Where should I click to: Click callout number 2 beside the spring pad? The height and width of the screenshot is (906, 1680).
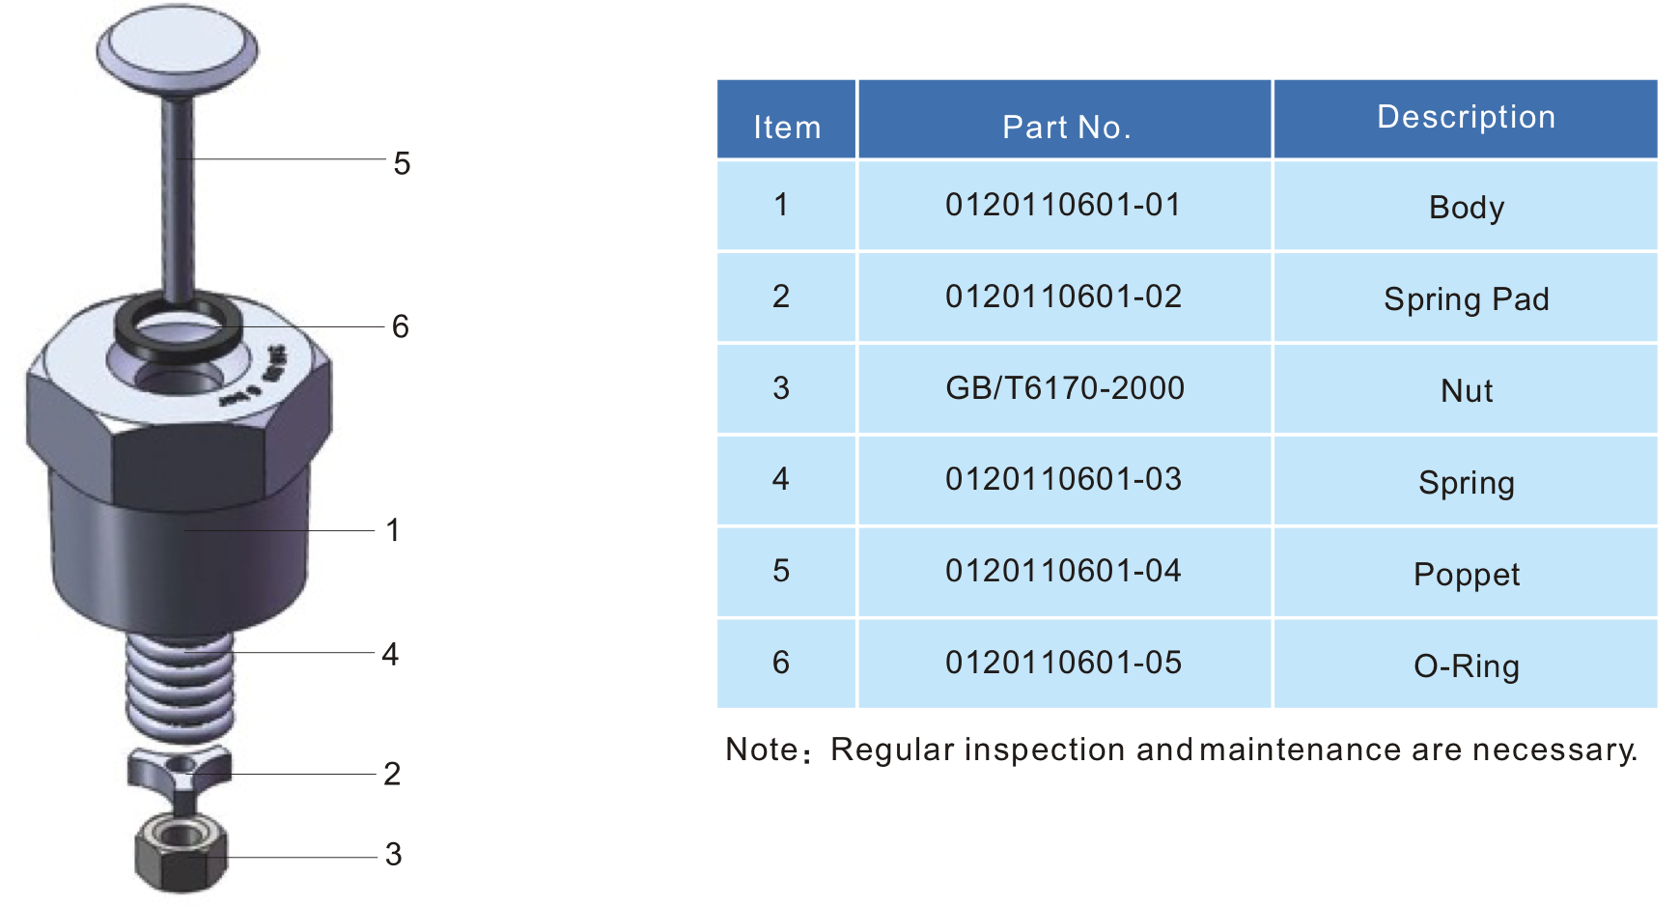(392, 773)
